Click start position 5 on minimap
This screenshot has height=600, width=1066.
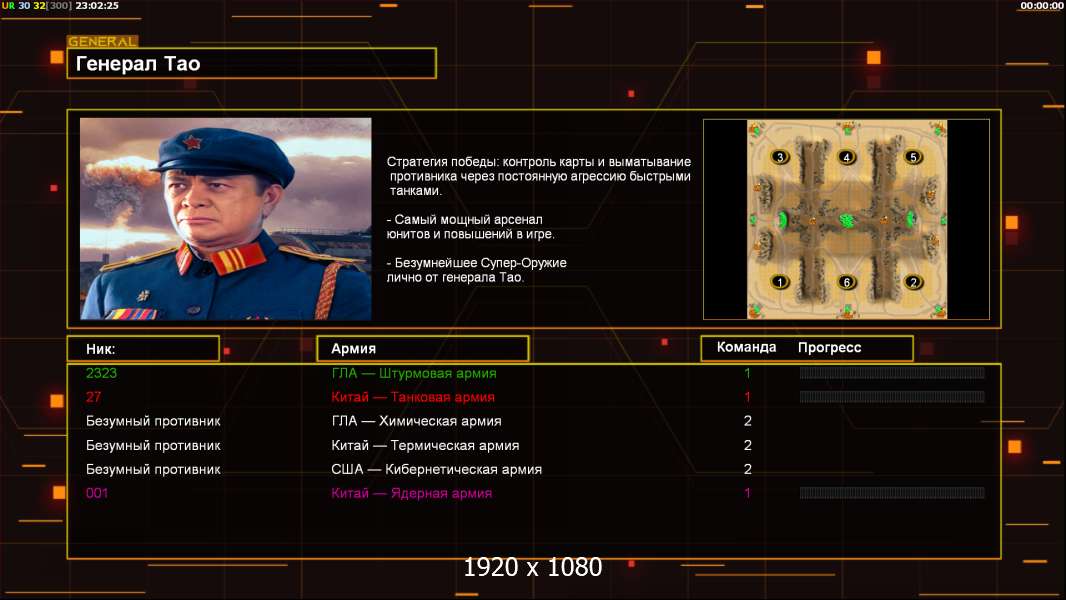pyautogui.click(x=913, y=157)
